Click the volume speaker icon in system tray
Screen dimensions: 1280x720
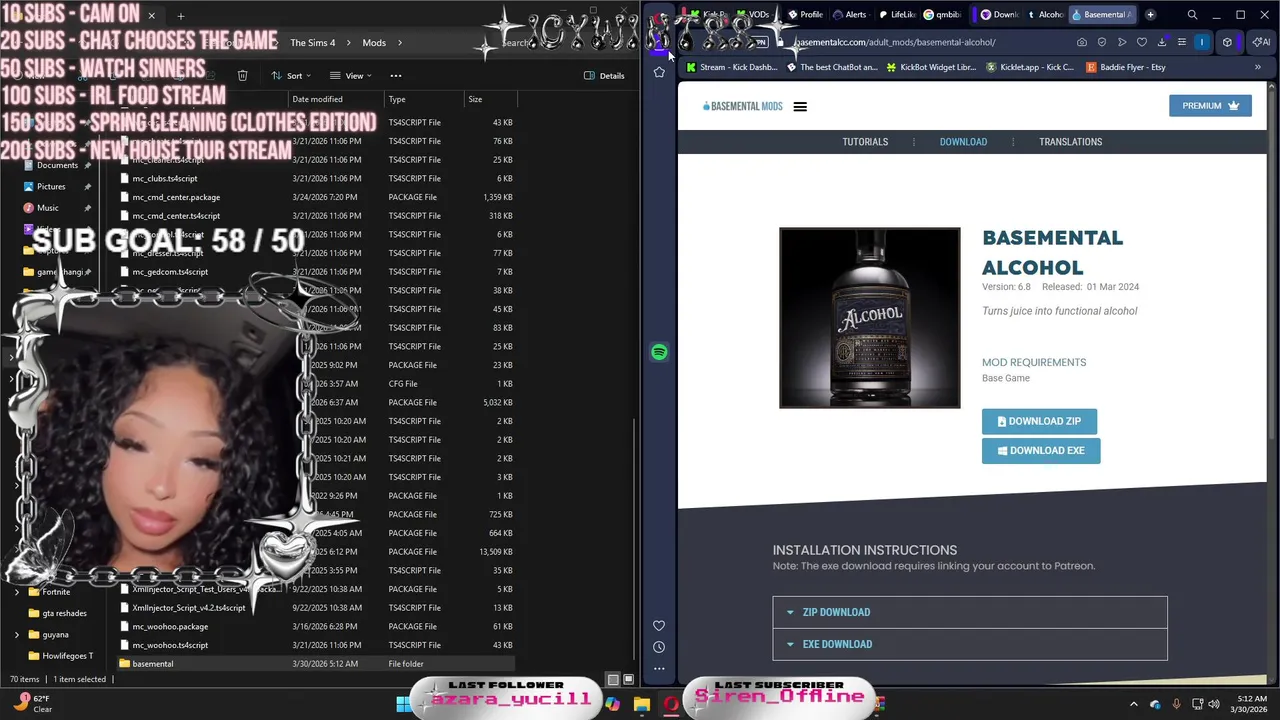(1214, 704)
